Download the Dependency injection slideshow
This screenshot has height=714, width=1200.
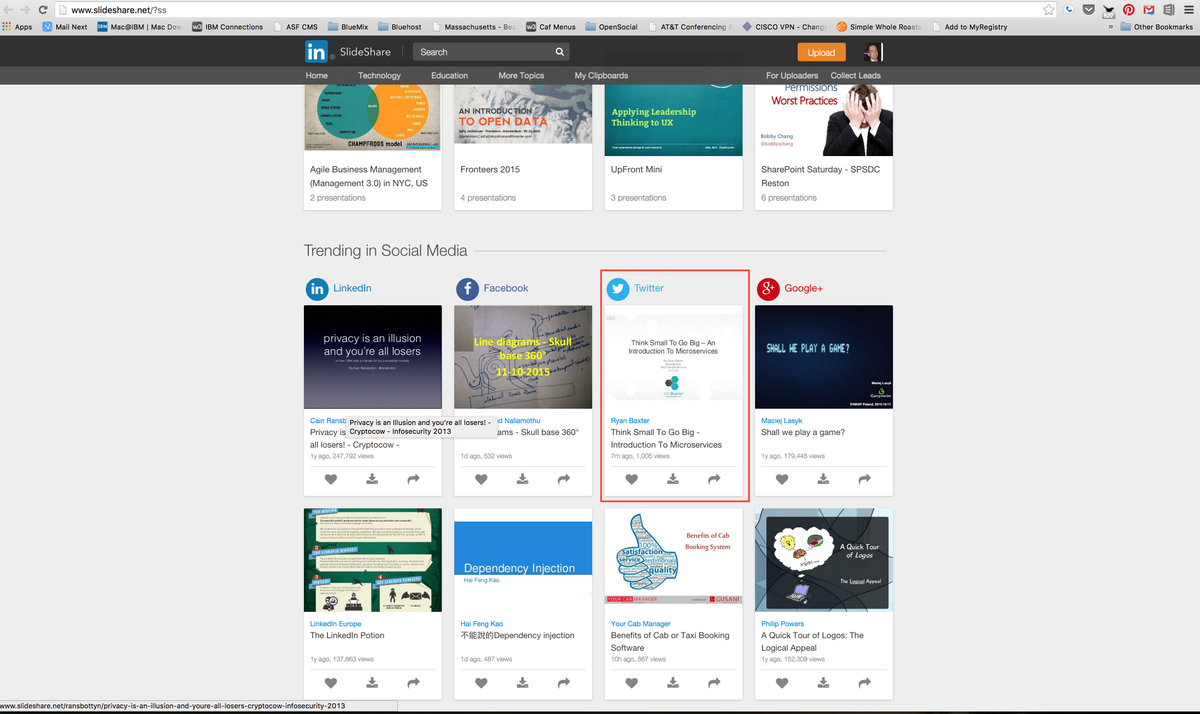click(x=522, y=683)
